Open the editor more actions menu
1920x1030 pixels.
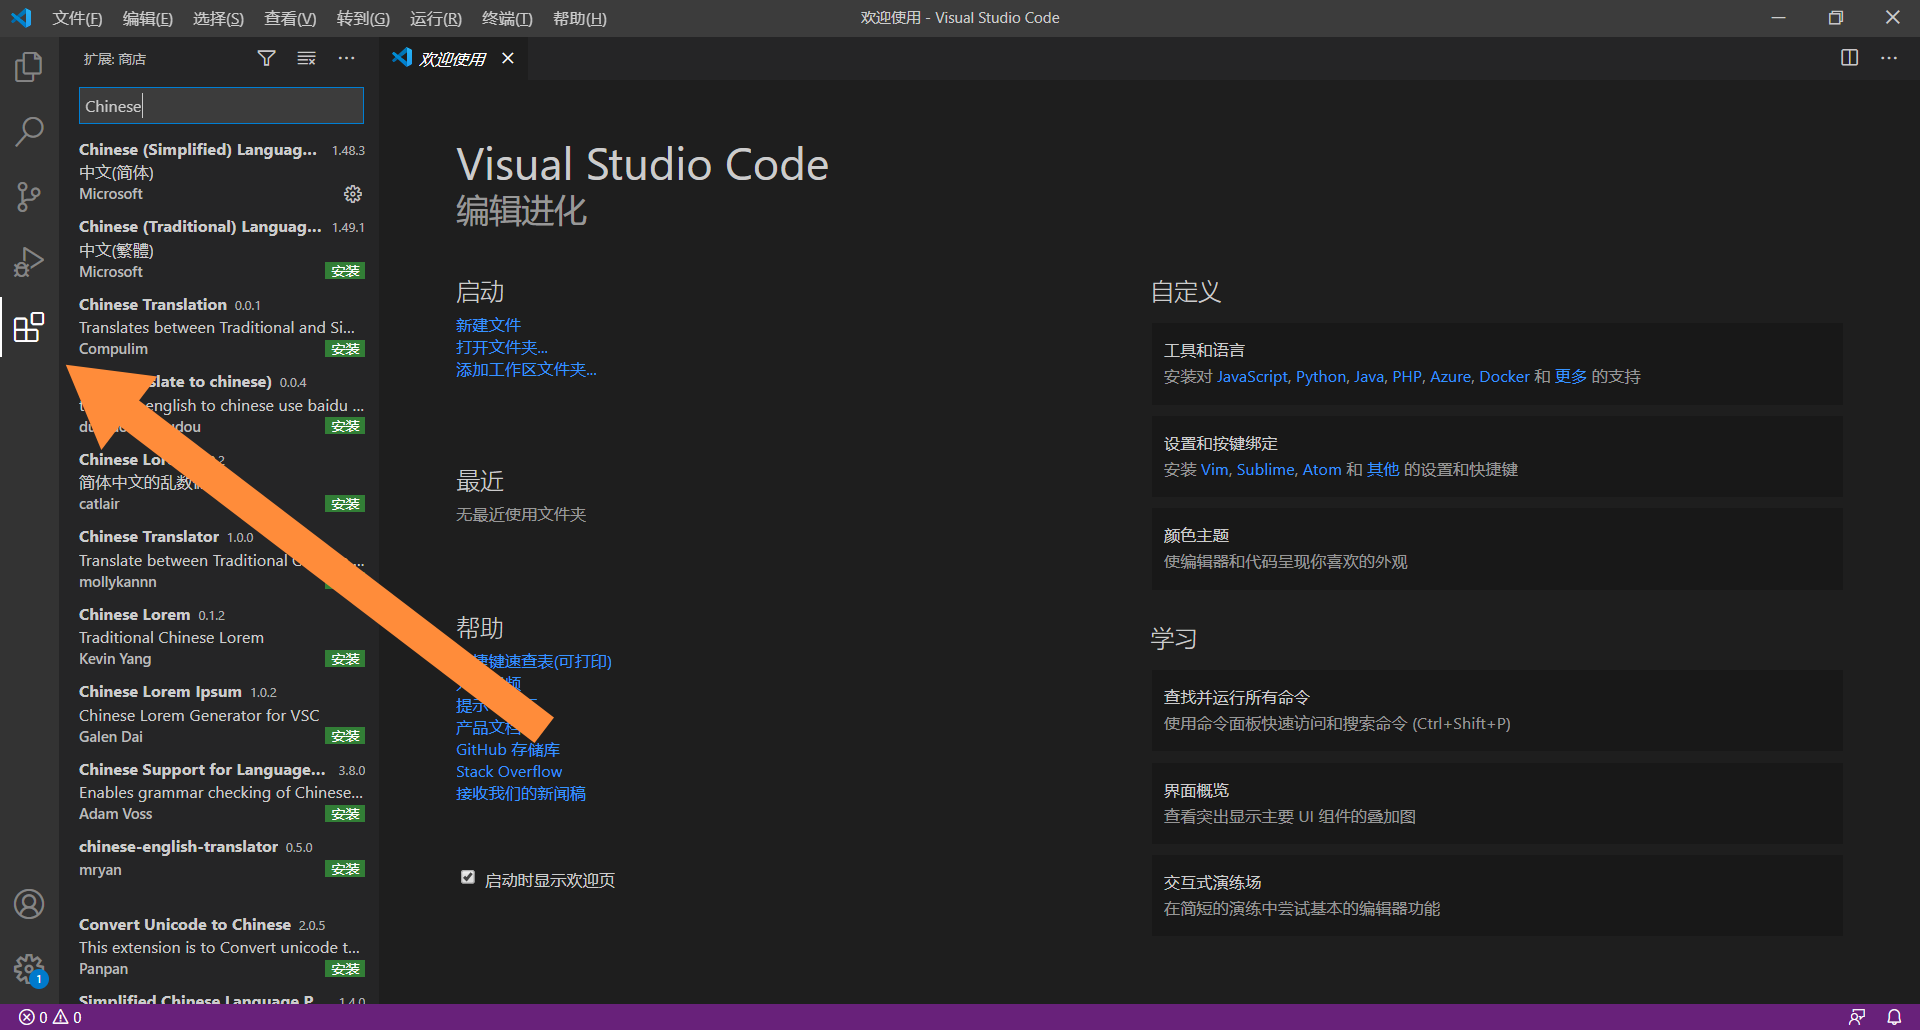1889,58
